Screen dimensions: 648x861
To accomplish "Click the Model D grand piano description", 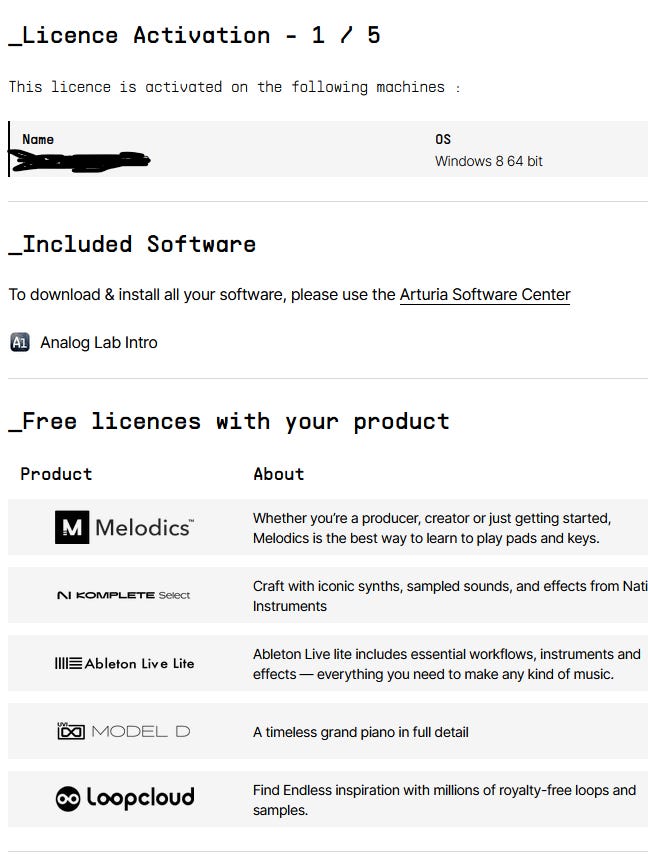I will click(360, 732).
